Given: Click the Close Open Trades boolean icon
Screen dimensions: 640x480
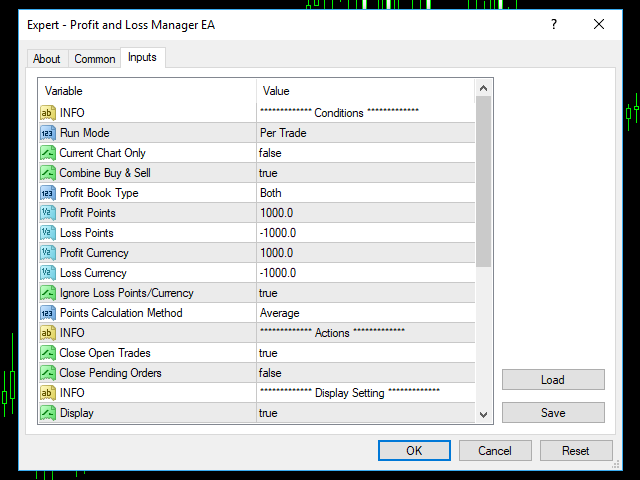Looking at the screenshot, I should [48, 353].
